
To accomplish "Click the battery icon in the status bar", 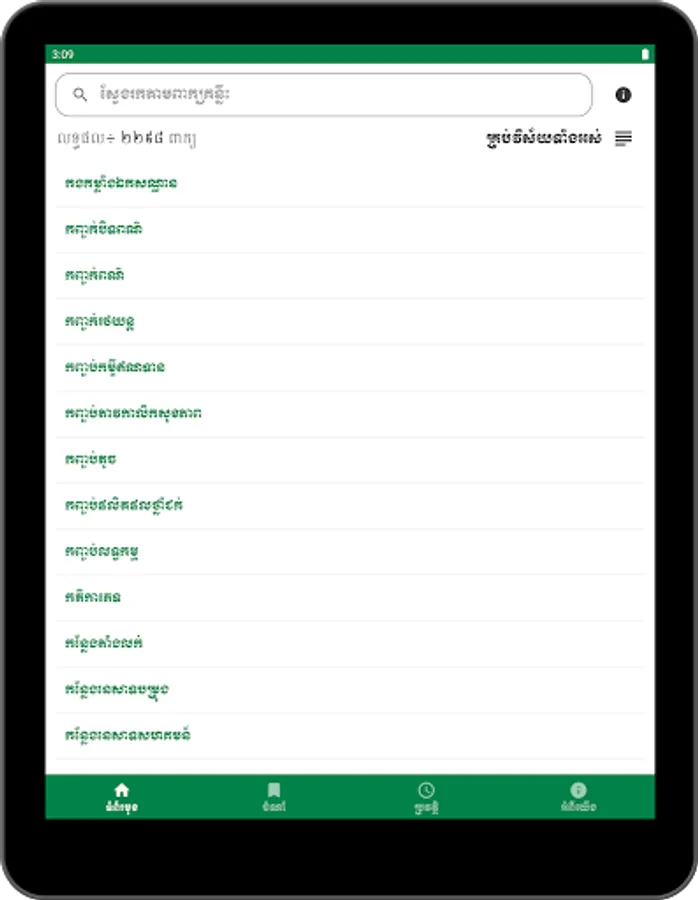I will [645, 54].
